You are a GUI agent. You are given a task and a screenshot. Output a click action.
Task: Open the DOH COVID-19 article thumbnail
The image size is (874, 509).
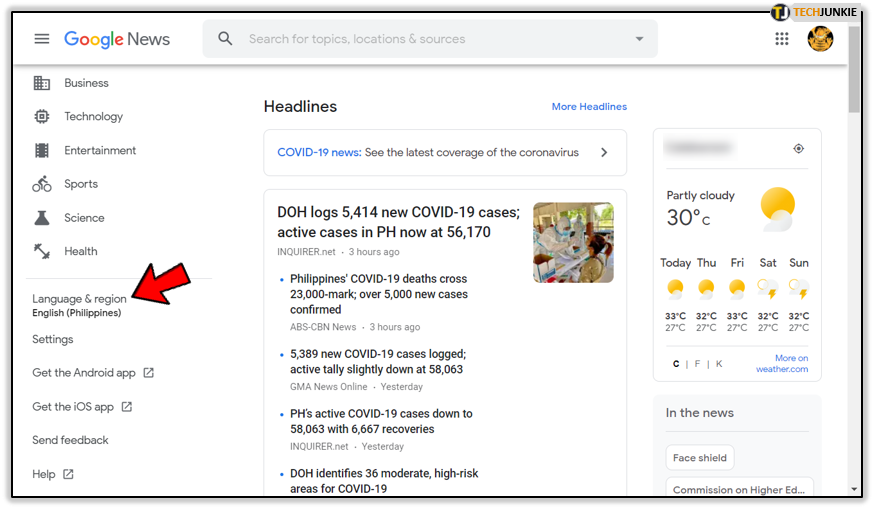[573, 243]
